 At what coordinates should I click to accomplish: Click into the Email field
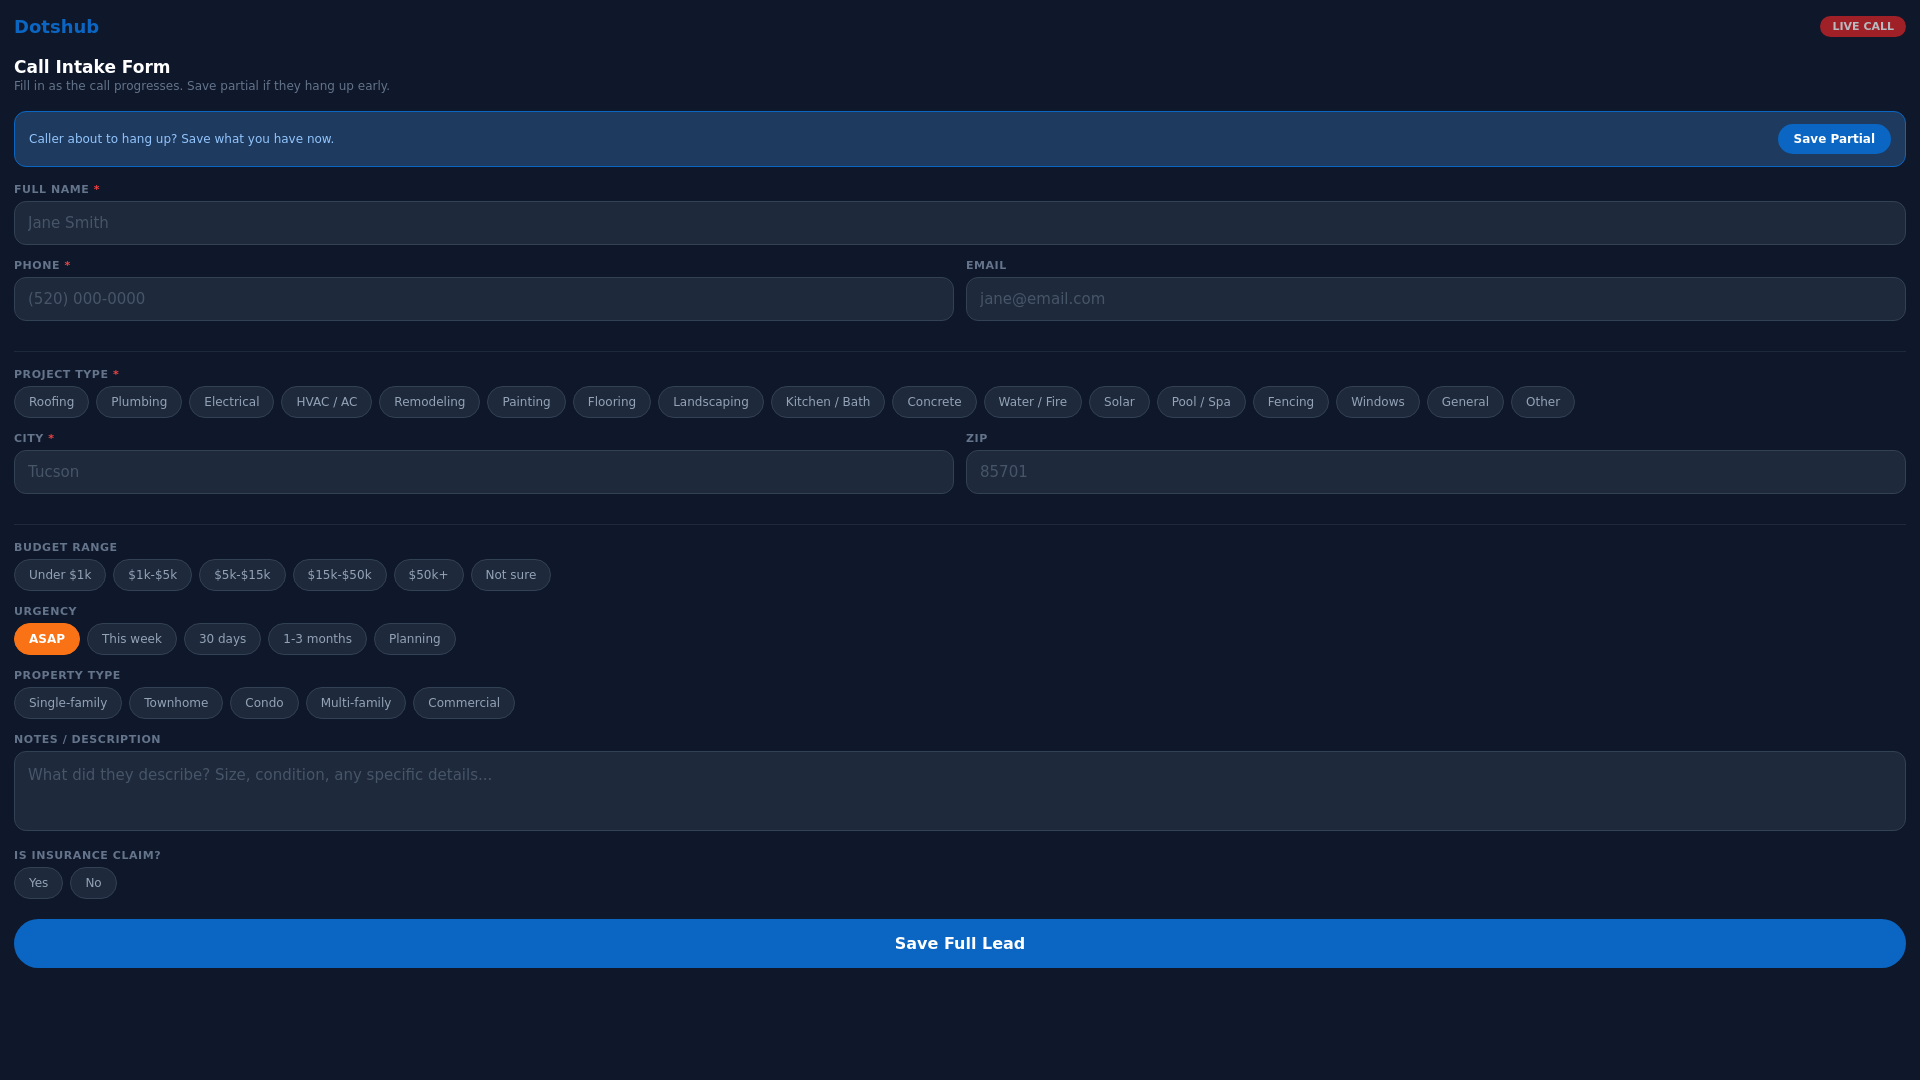1436,299
